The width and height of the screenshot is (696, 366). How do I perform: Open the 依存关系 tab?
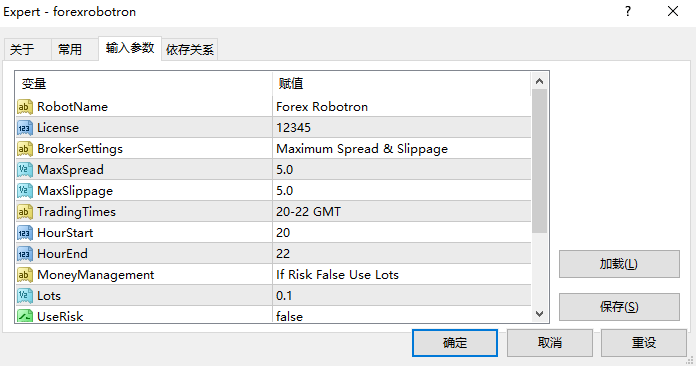(x=190, y=49)
